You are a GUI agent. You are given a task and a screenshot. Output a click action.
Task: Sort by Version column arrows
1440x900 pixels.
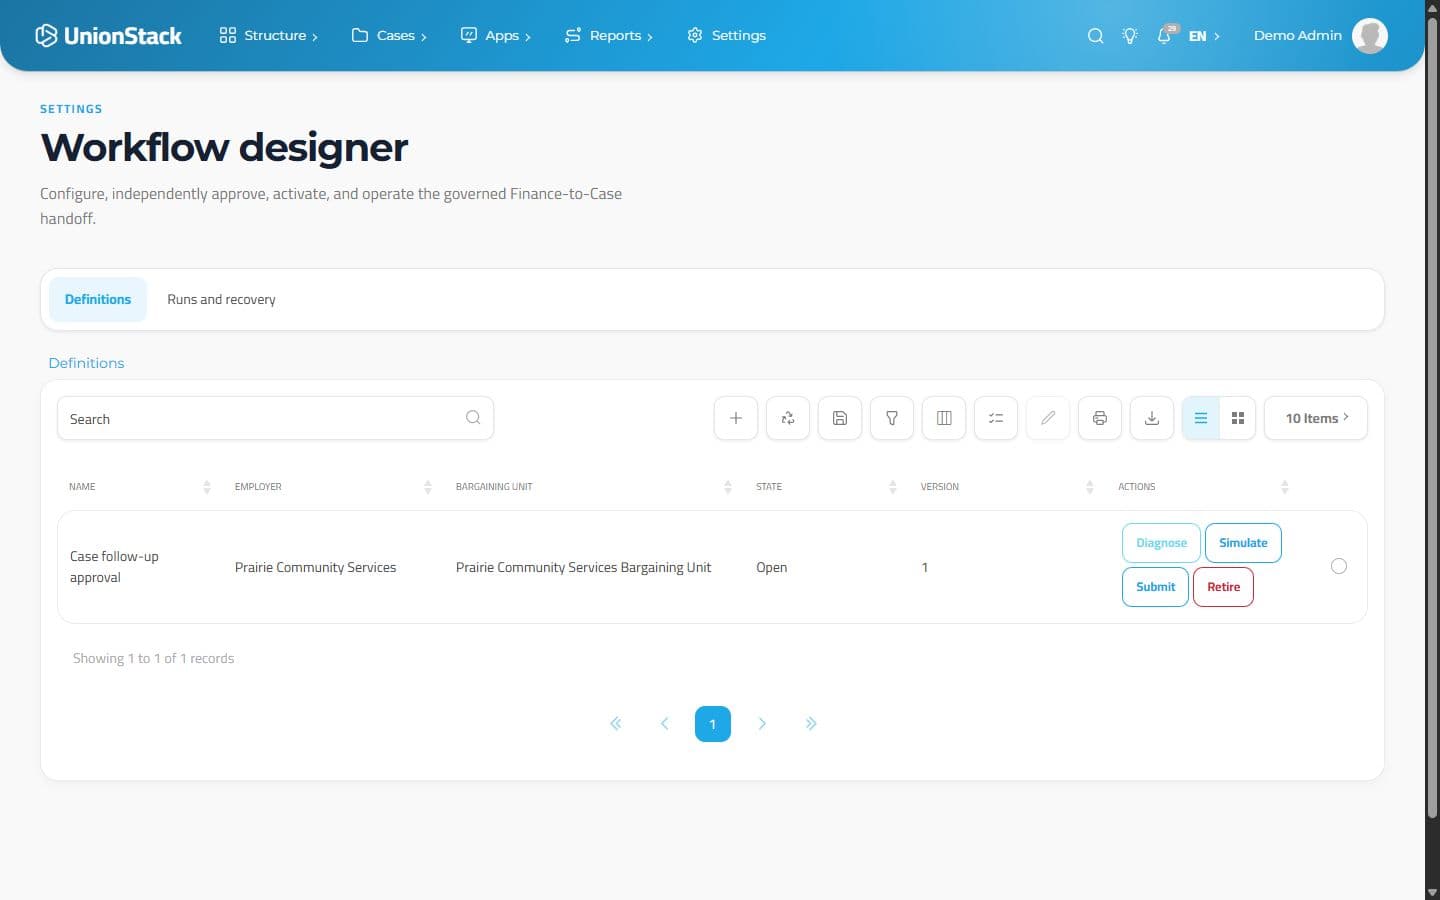click(1090, 487)
